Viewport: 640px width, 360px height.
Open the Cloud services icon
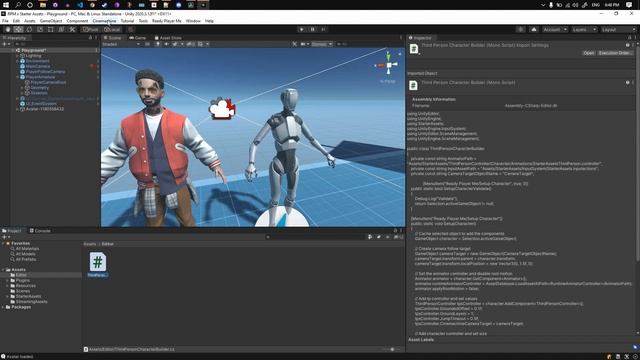[x=533, y=29]
